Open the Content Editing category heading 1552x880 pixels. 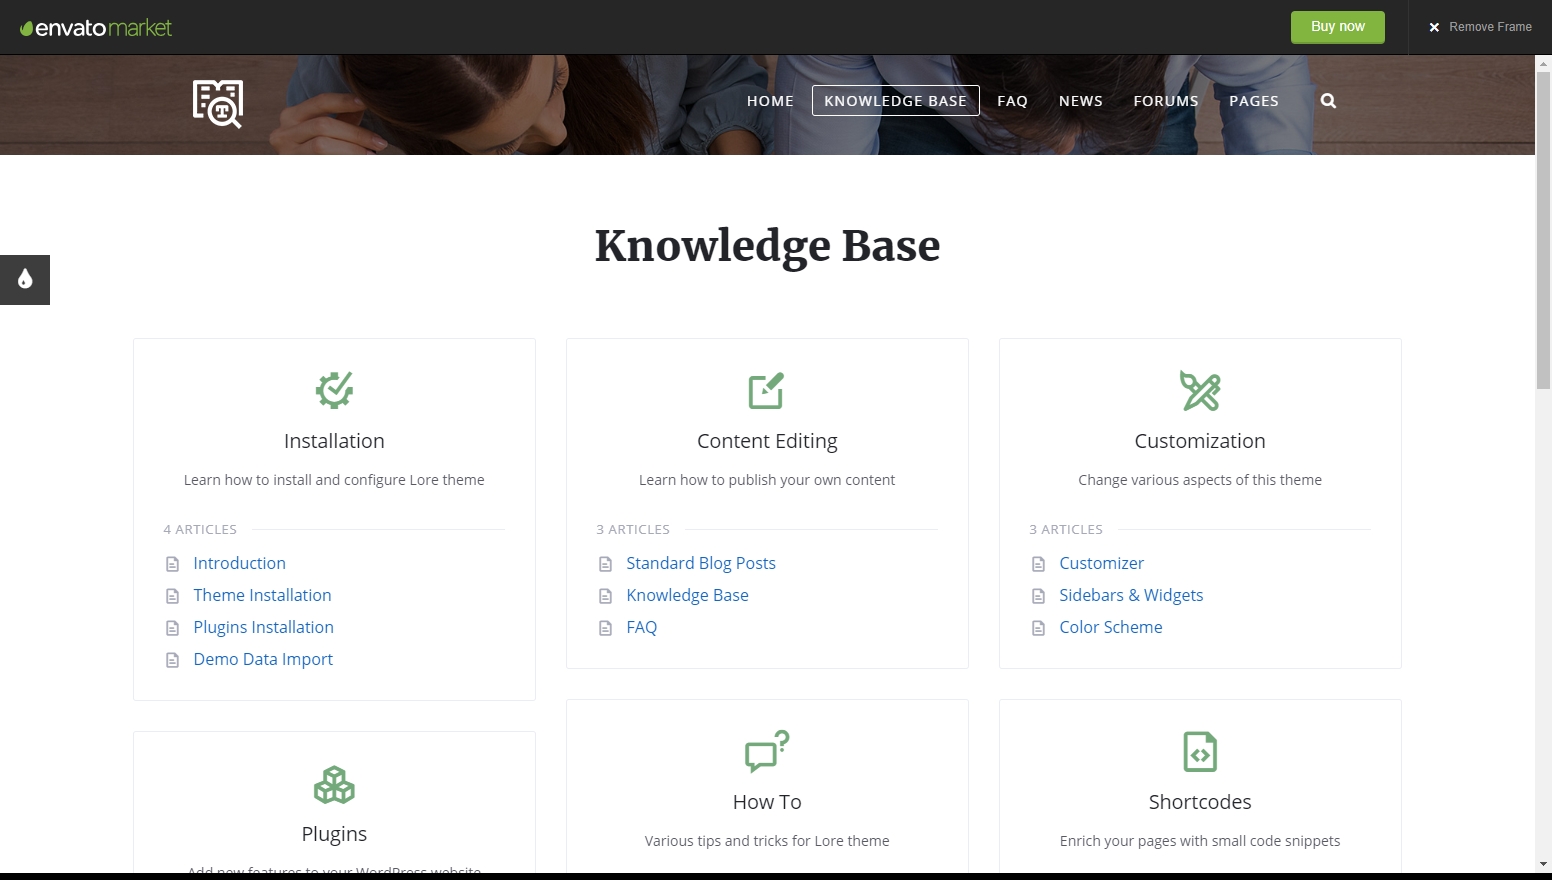click(767, 441)
